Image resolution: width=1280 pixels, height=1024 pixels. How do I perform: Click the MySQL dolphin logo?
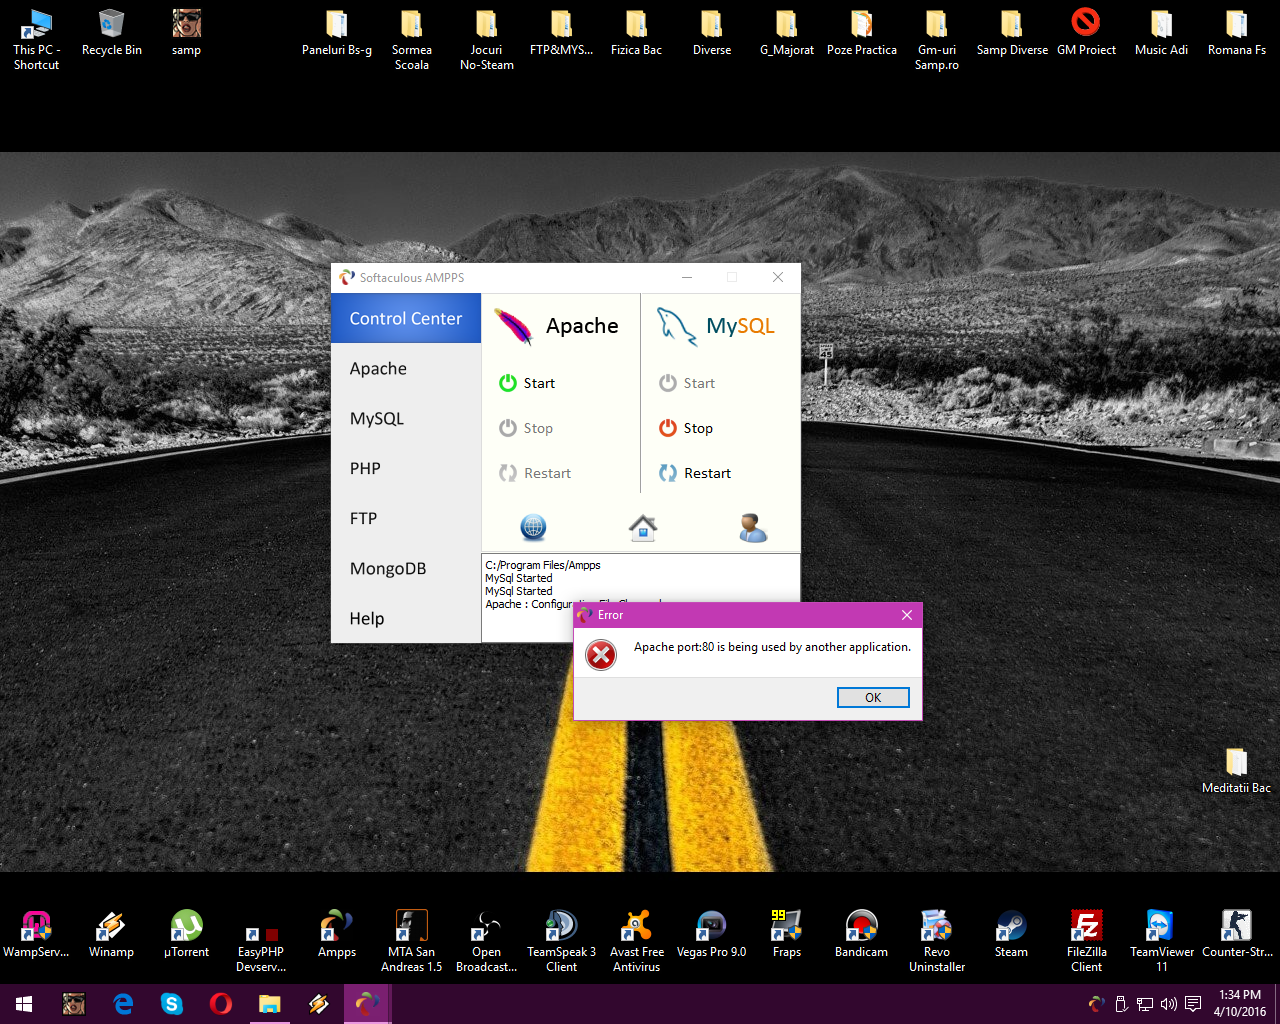point(676,326)
